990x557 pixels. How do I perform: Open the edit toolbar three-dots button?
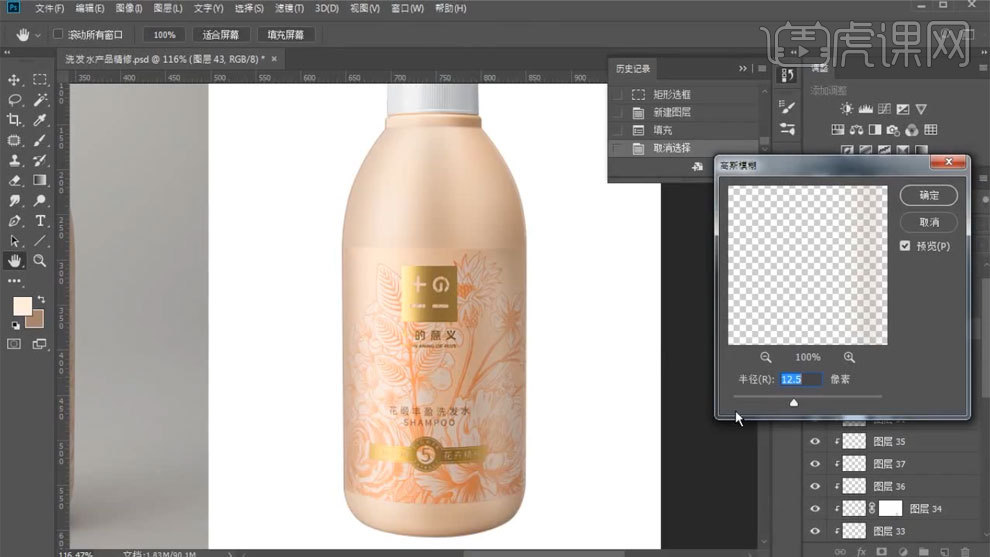click(x=14, y=281)
